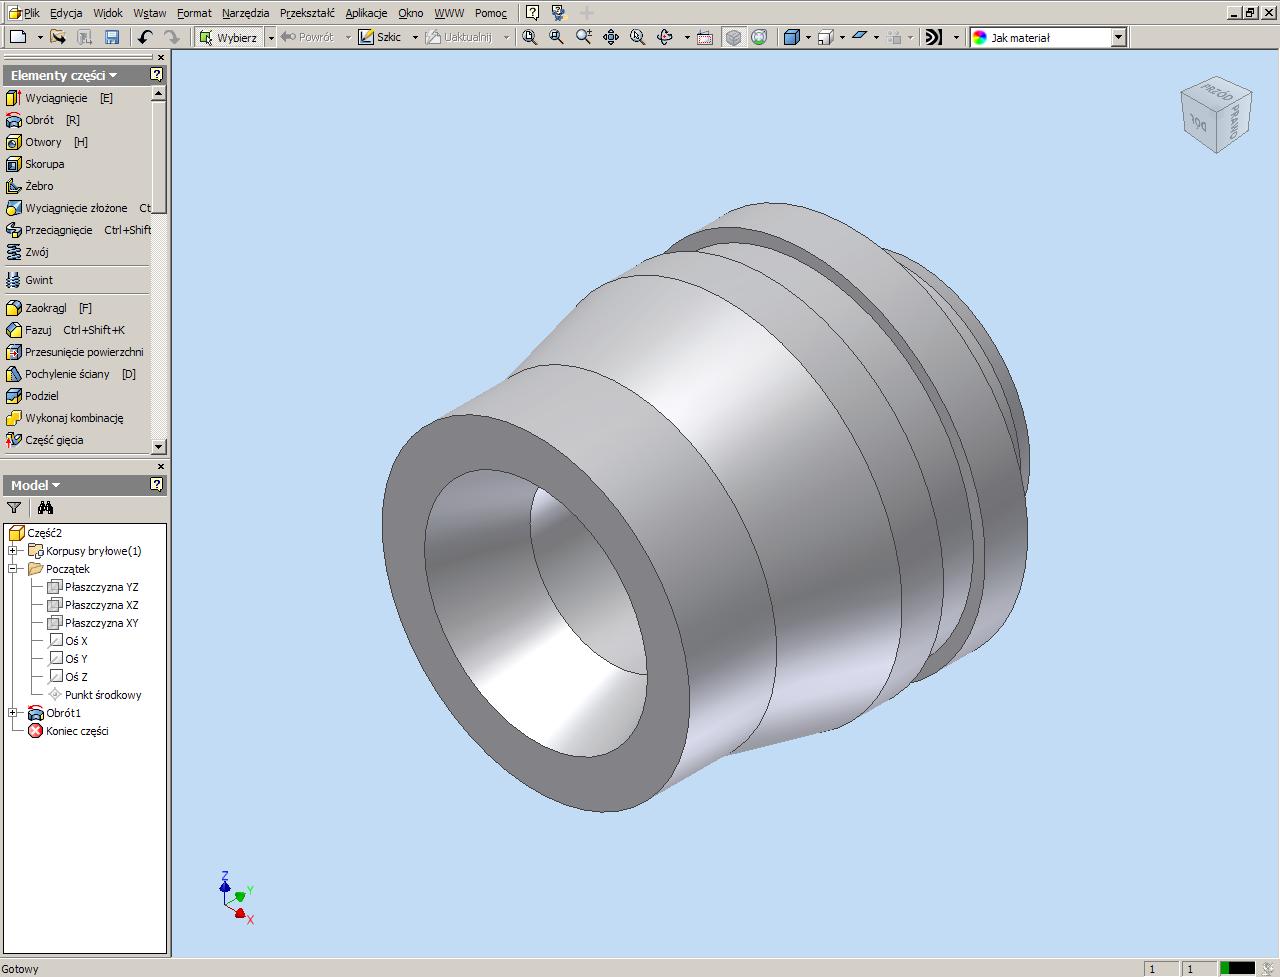Viewport: 1280px width, 977px height.
Task: Select Oś Z in model tree
Action: pyautogui.click(x=69, y=677)
